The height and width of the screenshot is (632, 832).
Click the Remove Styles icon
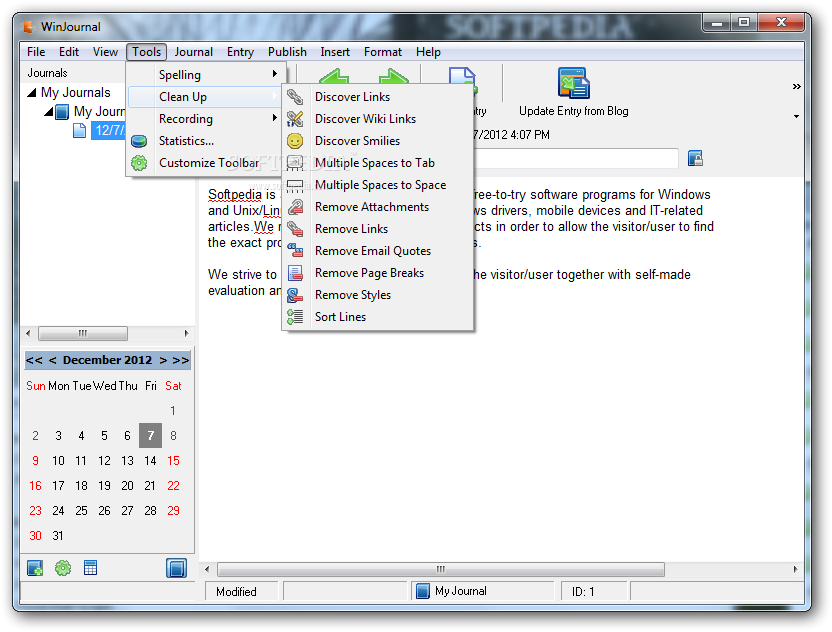[295, 295]
